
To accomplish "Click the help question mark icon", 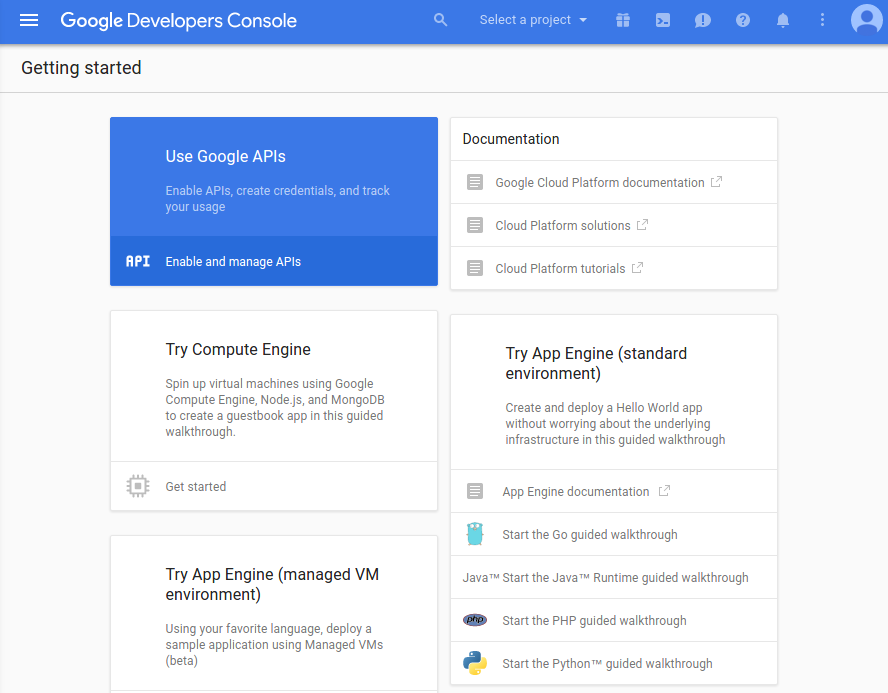I will (x=743, y=20).
